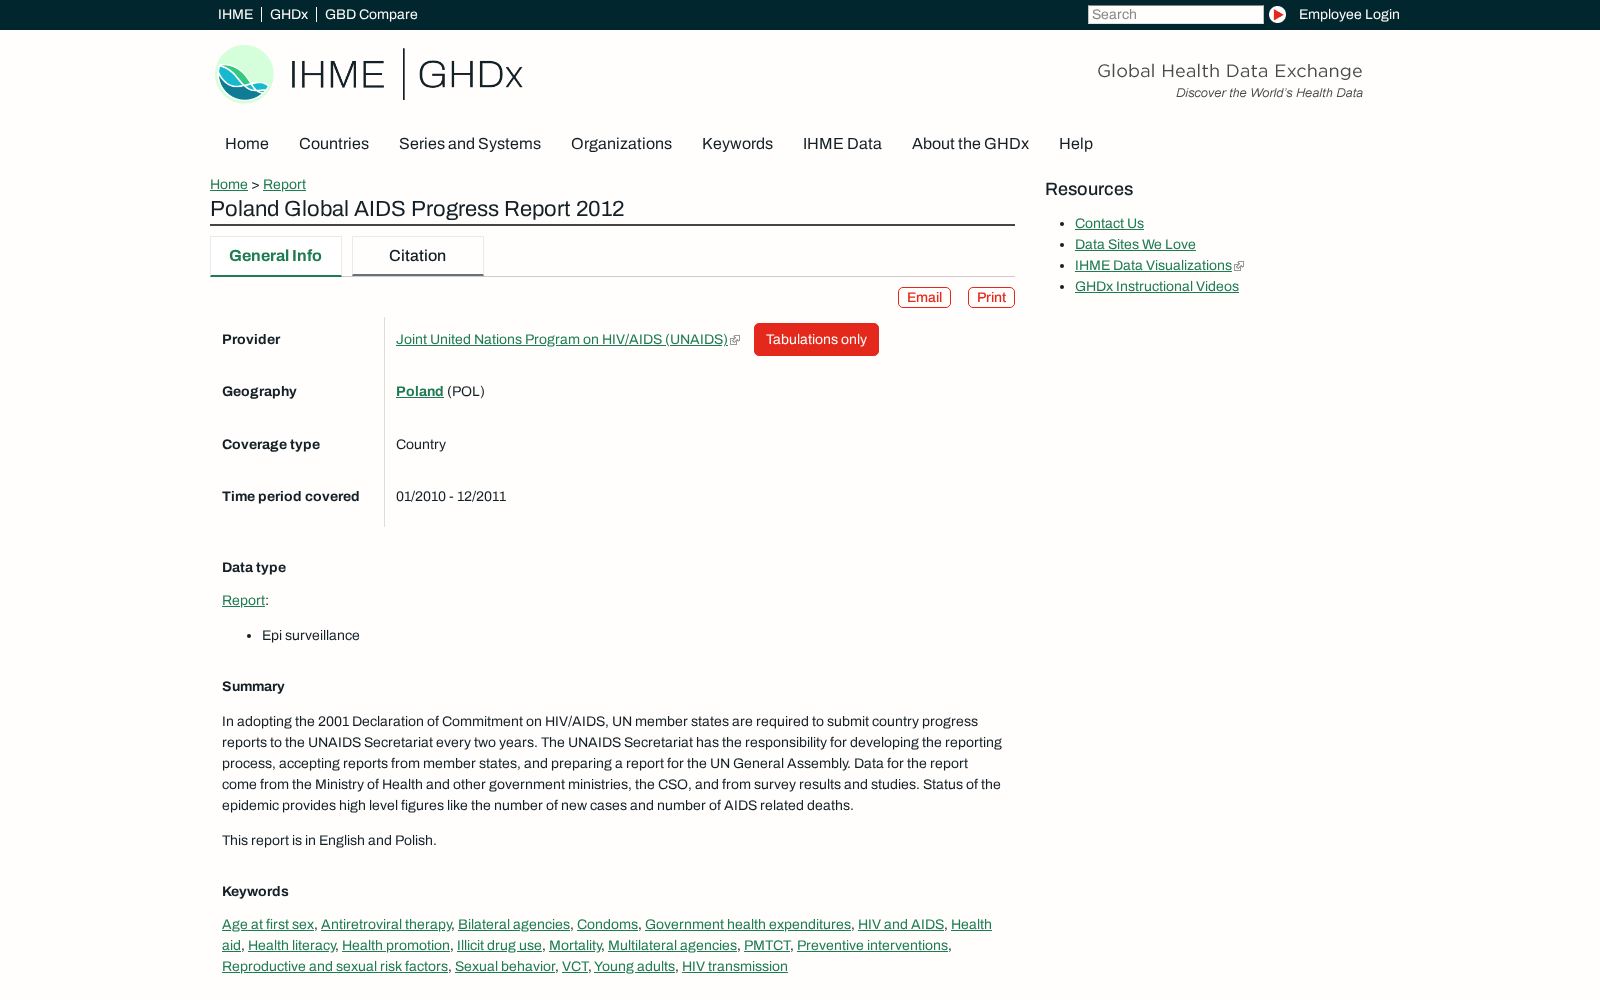
Task: Click Home breadcrumb link
Action: tap(229, 184)
